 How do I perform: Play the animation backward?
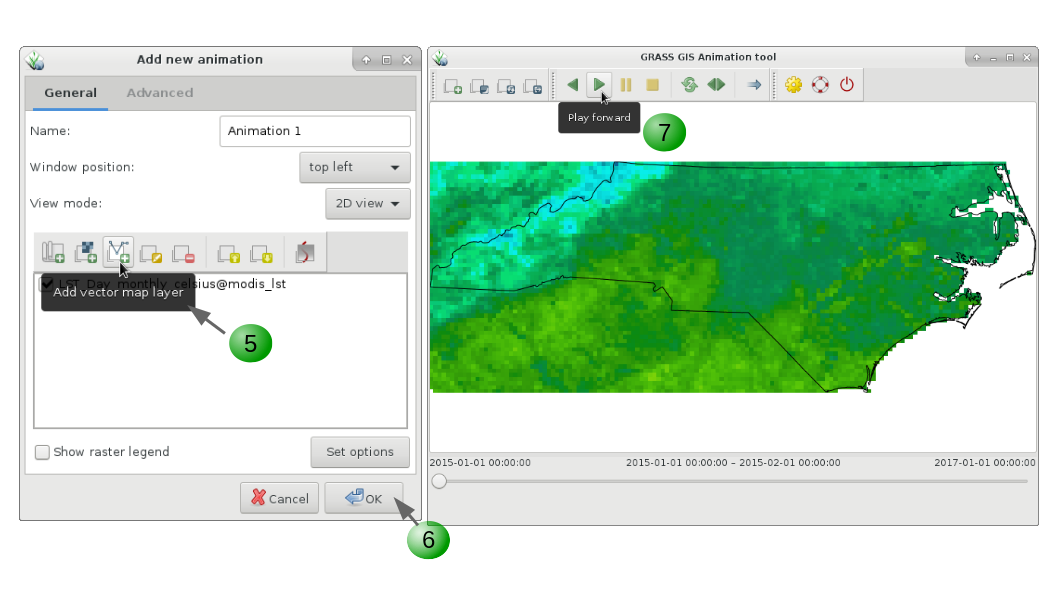[573, 85]
